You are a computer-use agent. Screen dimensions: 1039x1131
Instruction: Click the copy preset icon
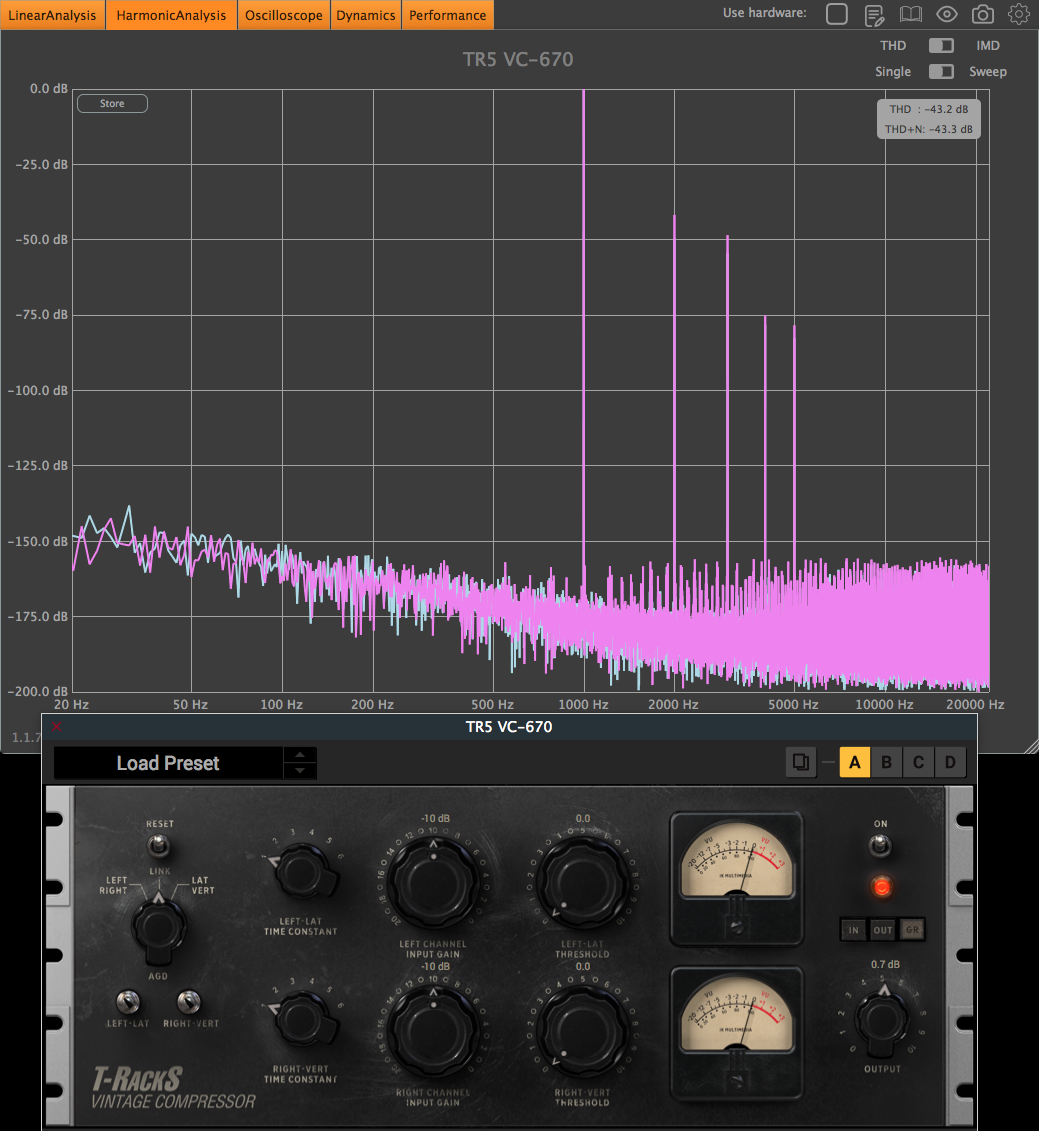coord(801,762)
